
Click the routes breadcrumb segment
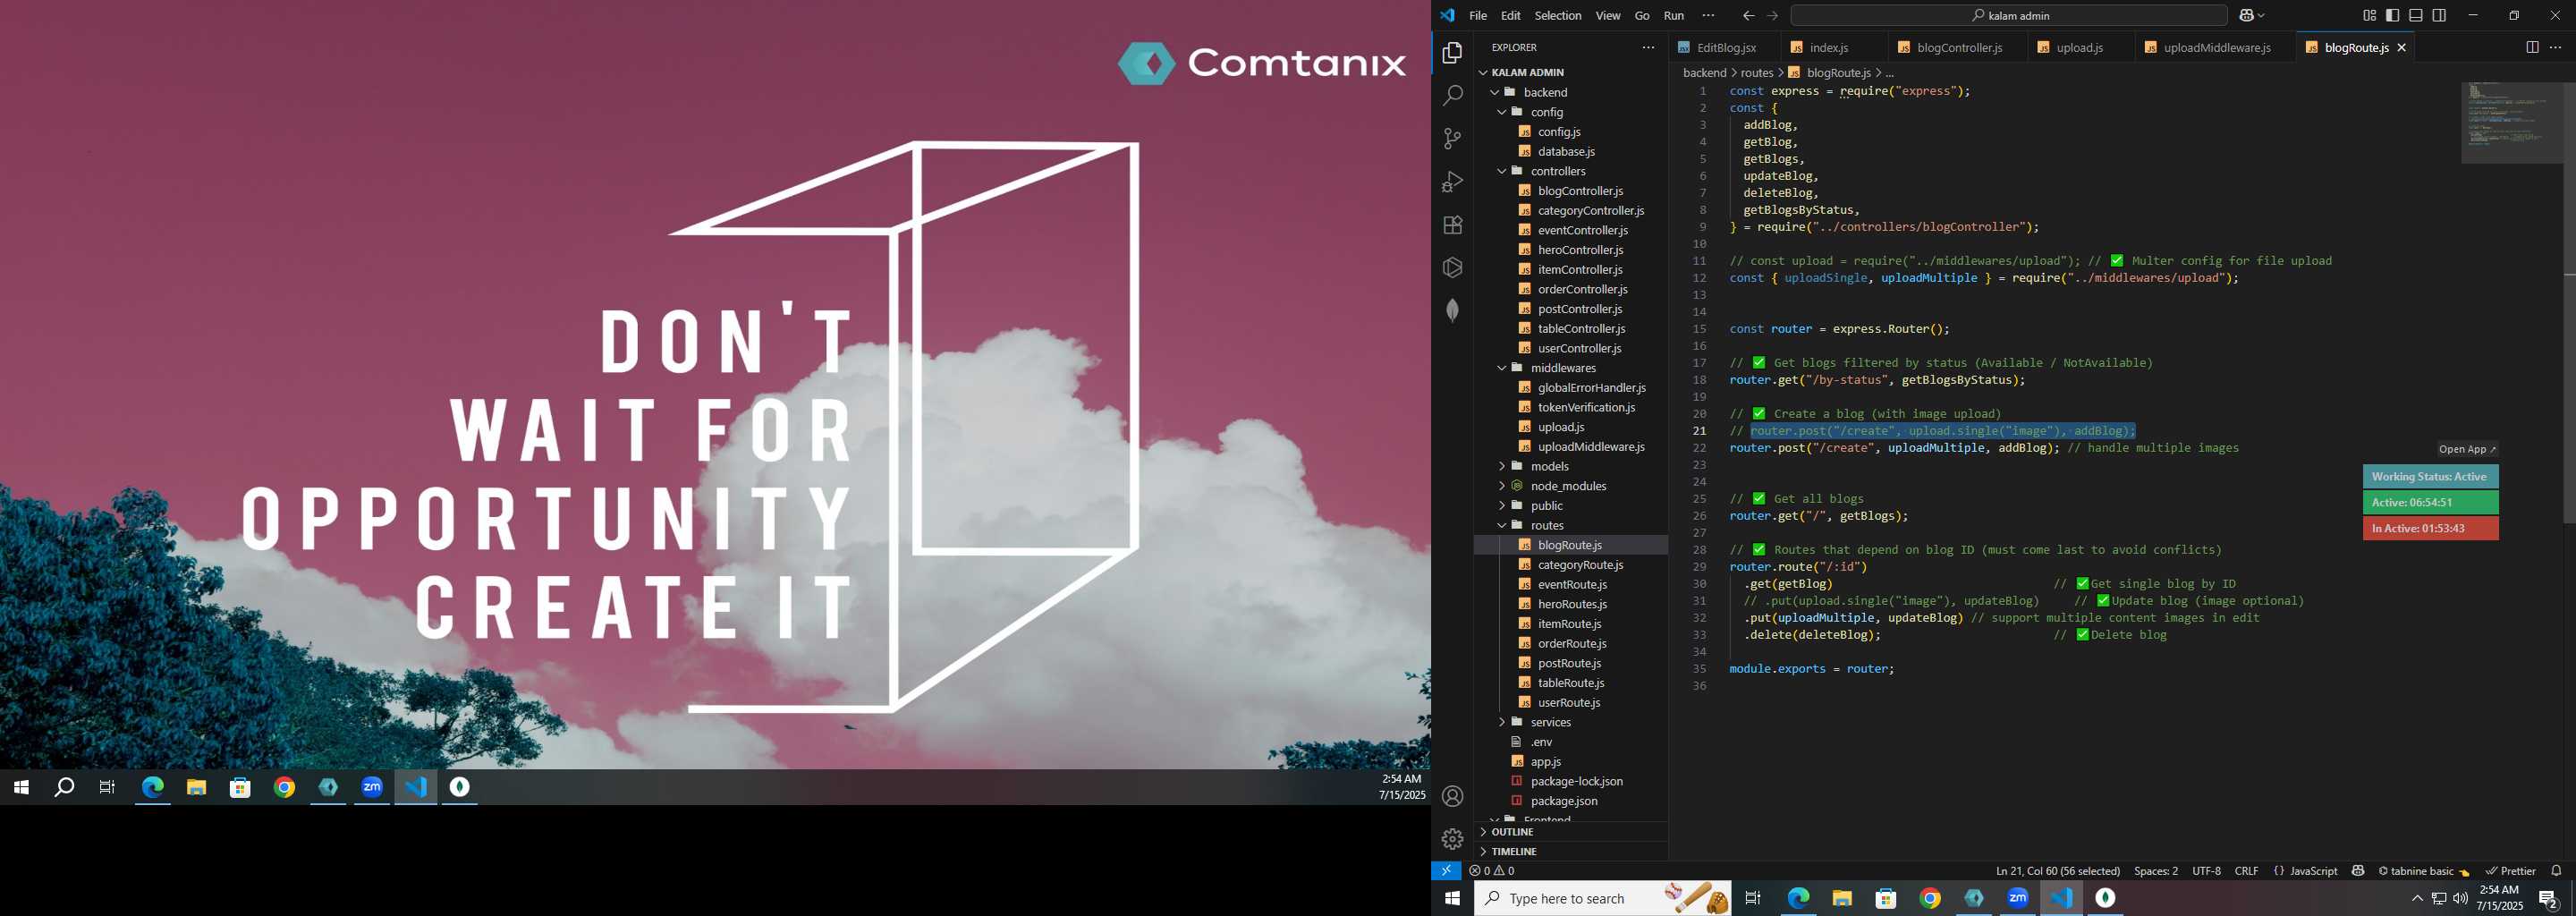(1756, 73)
